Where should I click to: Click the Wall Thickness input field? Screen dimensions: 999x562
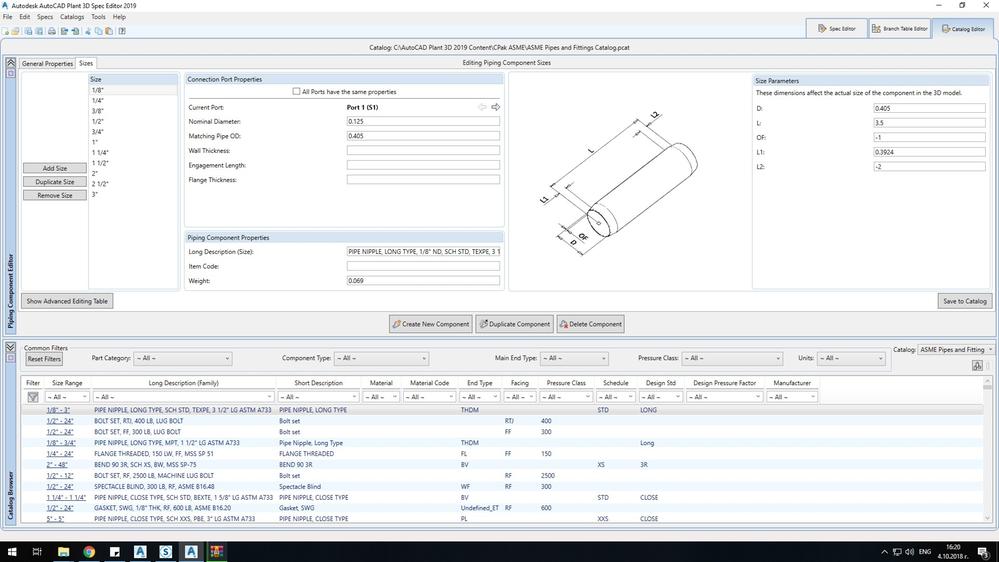click(x=423, y=150)
